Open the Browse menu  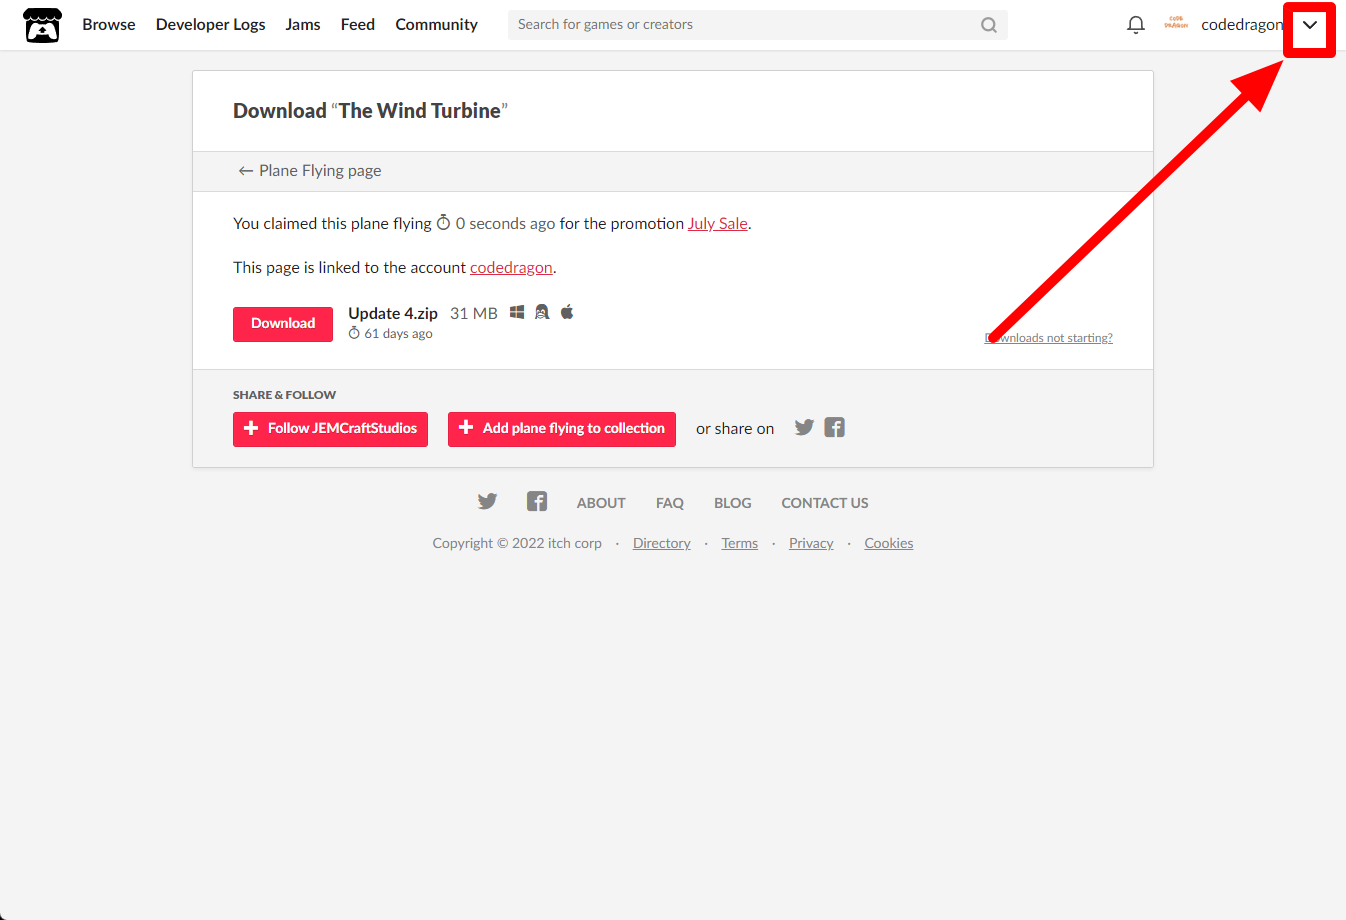[109, 25]
